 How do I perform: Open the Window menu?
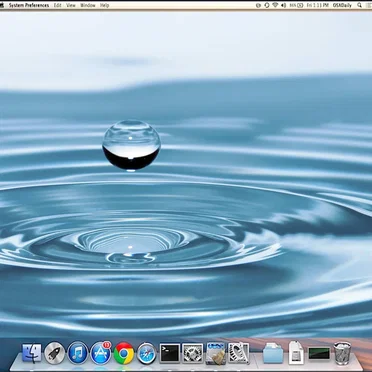pyautogui.click(x=88, y=5)
